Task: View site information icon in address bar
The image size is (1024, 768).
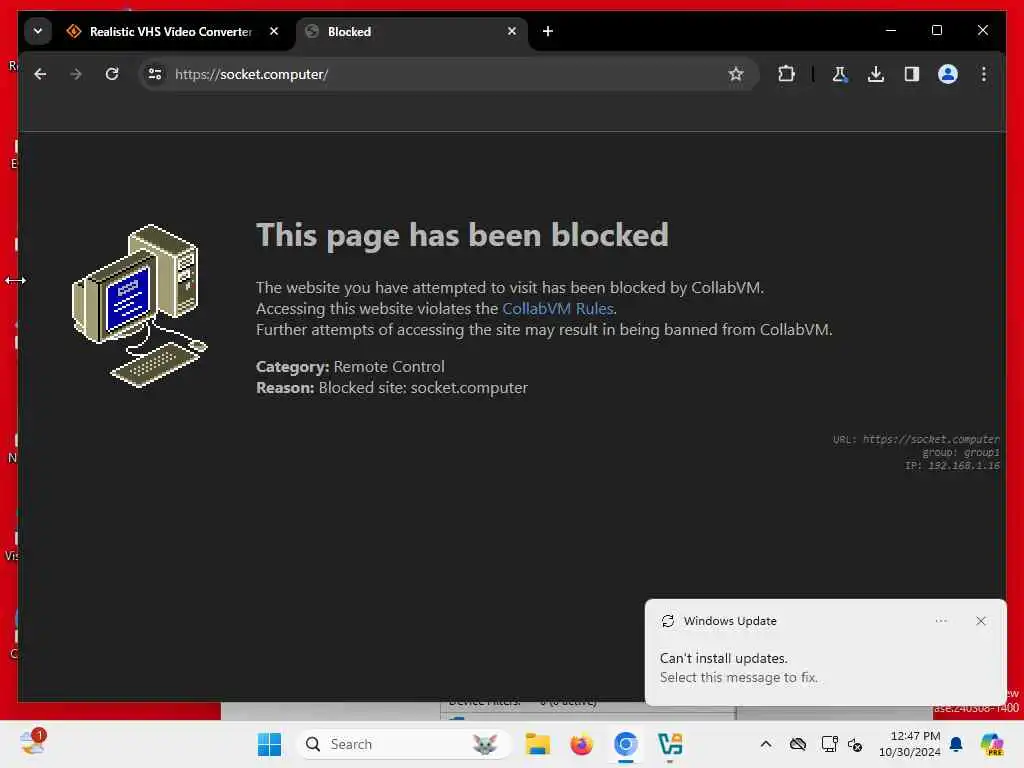Action: coord(155,74)
